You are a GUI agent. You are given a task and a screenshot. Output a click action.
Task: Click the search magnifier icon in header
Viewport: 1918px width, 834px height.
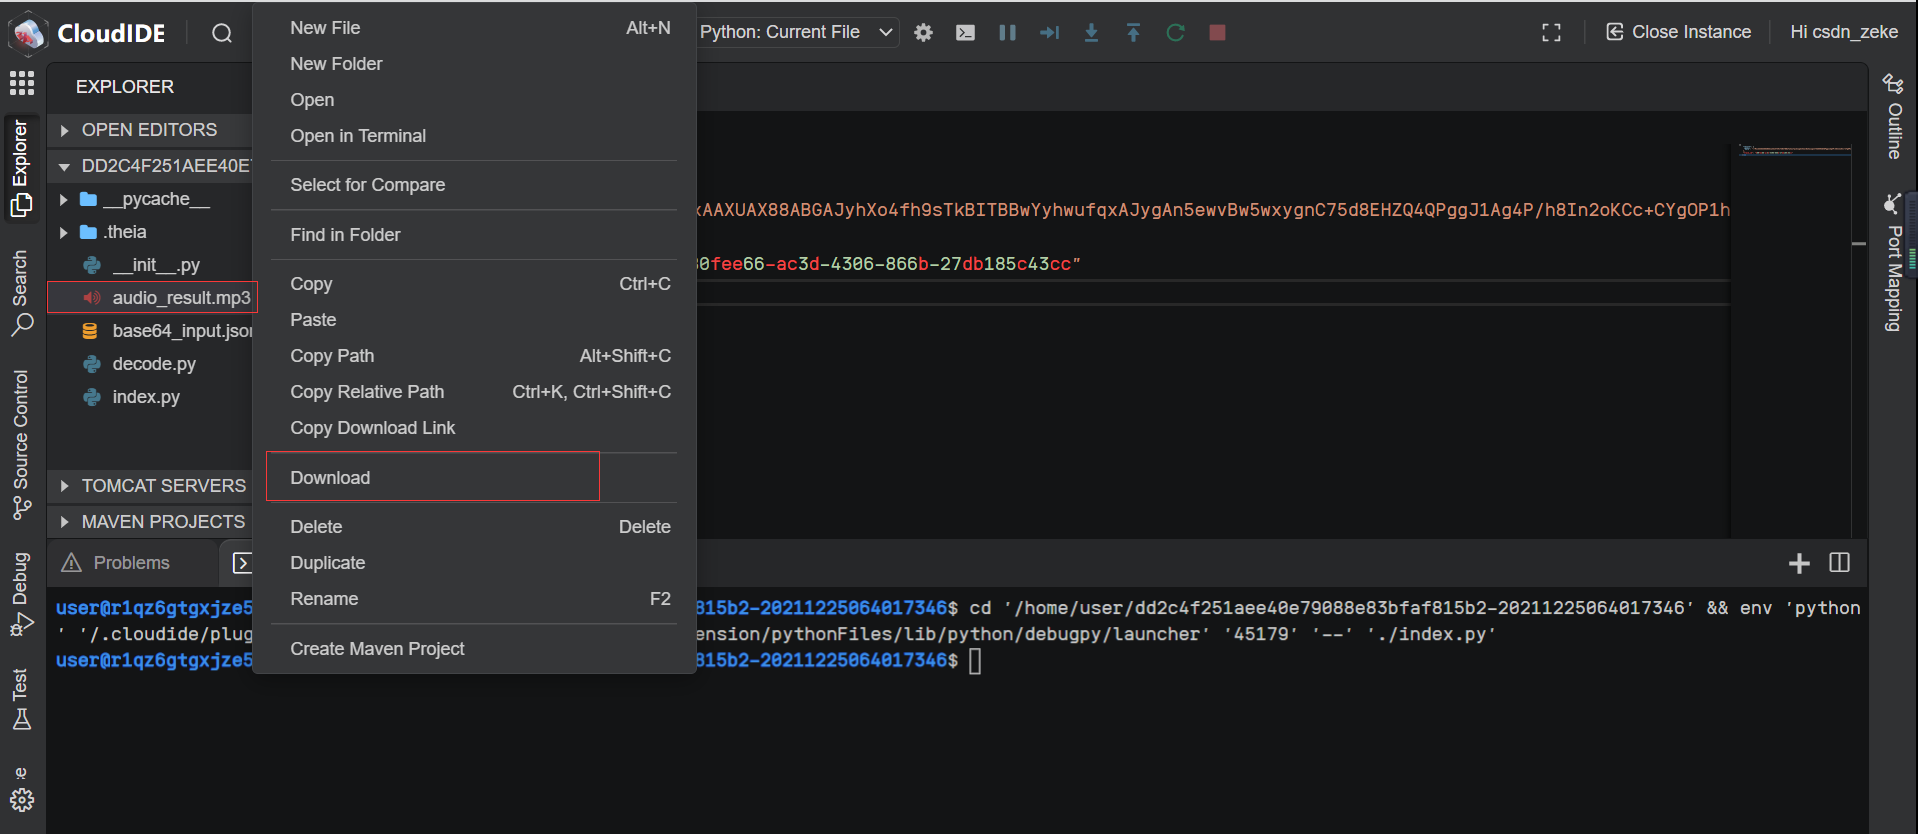pyautogui.click(x=222, y=33)
